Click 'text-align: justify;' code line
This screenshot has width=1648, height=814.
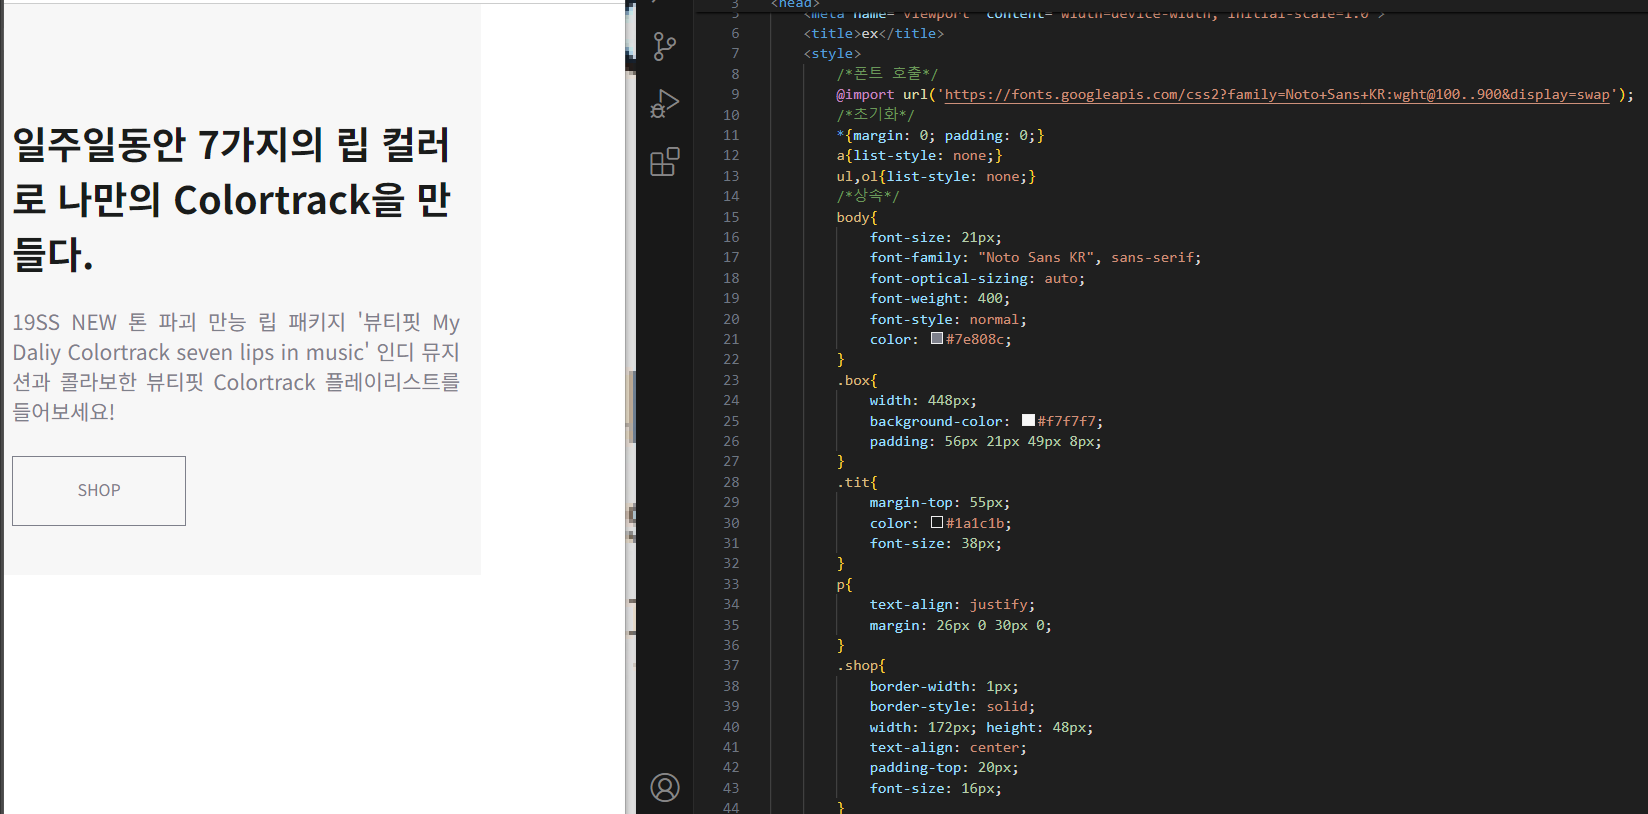pyautogui.click(x=952, y=605)
